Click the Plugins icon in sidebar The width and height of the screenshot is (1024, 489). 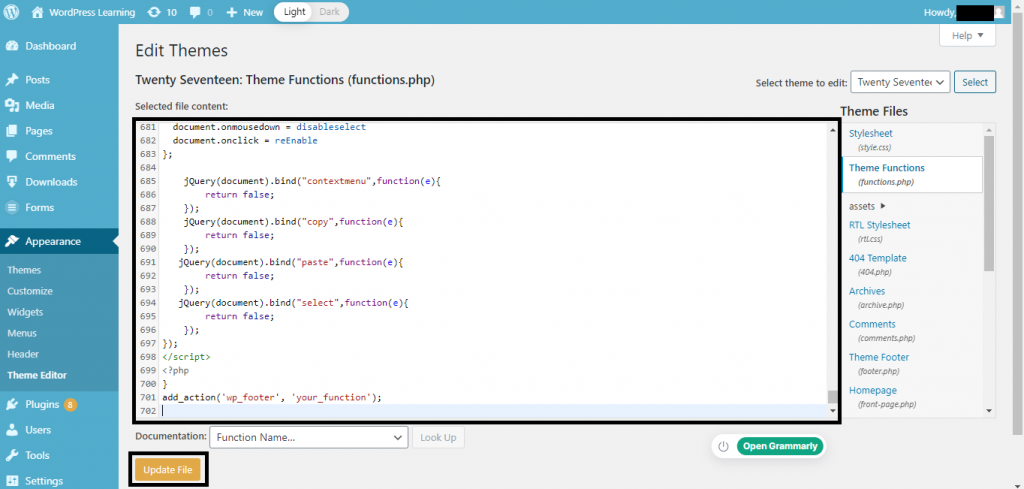pos(12,404)
